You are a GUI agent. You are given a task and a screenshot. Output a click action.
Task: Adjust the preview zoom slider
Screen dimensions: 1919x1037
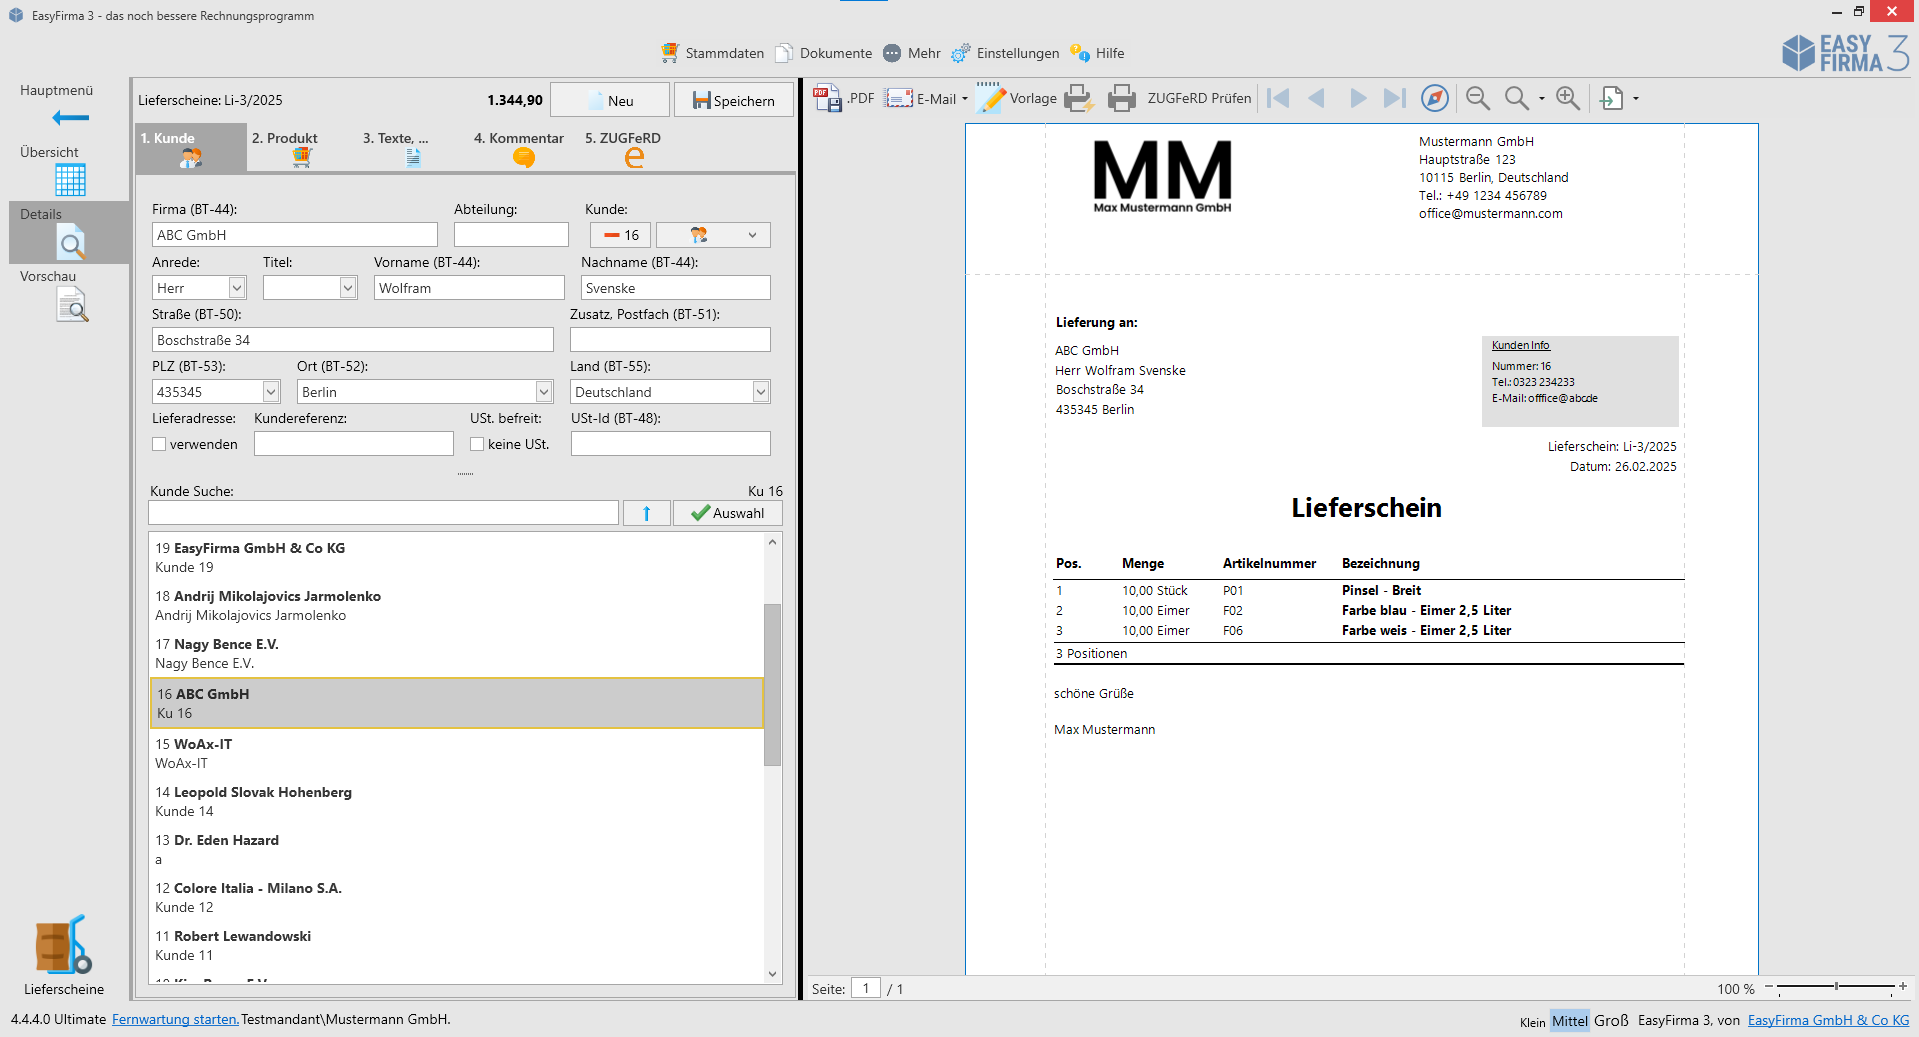(1836, 987)
